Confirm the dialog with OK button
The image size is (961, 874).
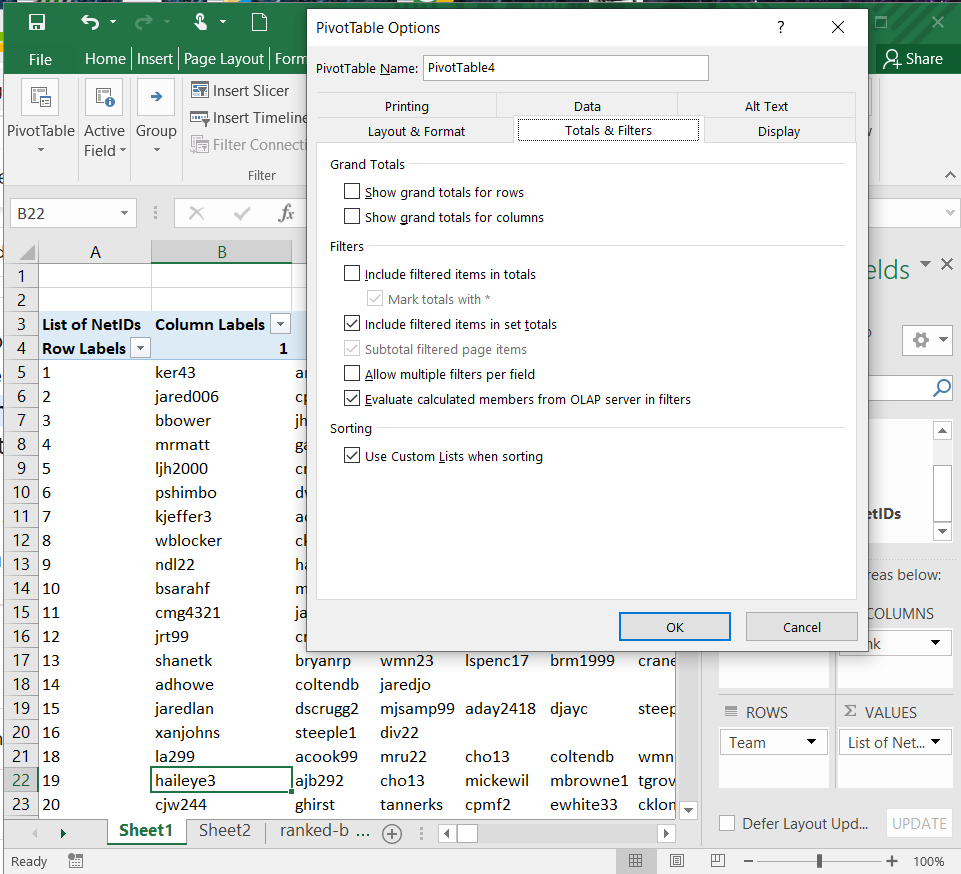tap(675, 627)
